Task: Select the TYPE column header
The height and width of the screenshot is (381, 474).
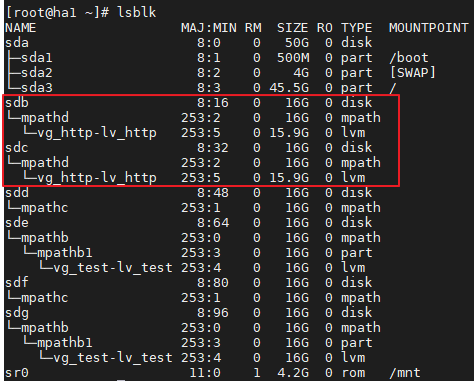Action: [357, 28]
